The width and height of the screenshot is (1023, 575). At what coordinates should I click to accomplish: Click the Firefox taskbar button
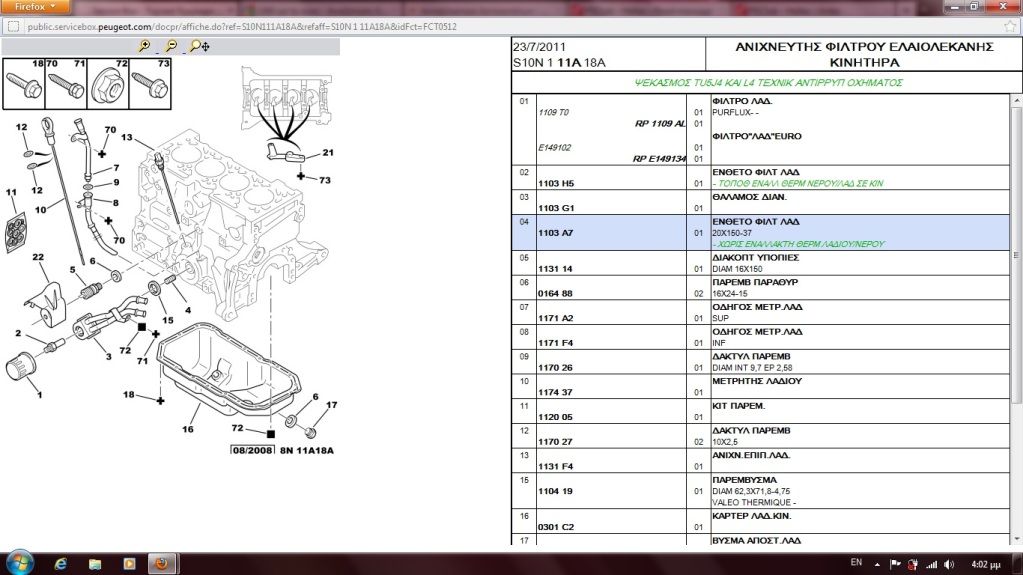161,563
